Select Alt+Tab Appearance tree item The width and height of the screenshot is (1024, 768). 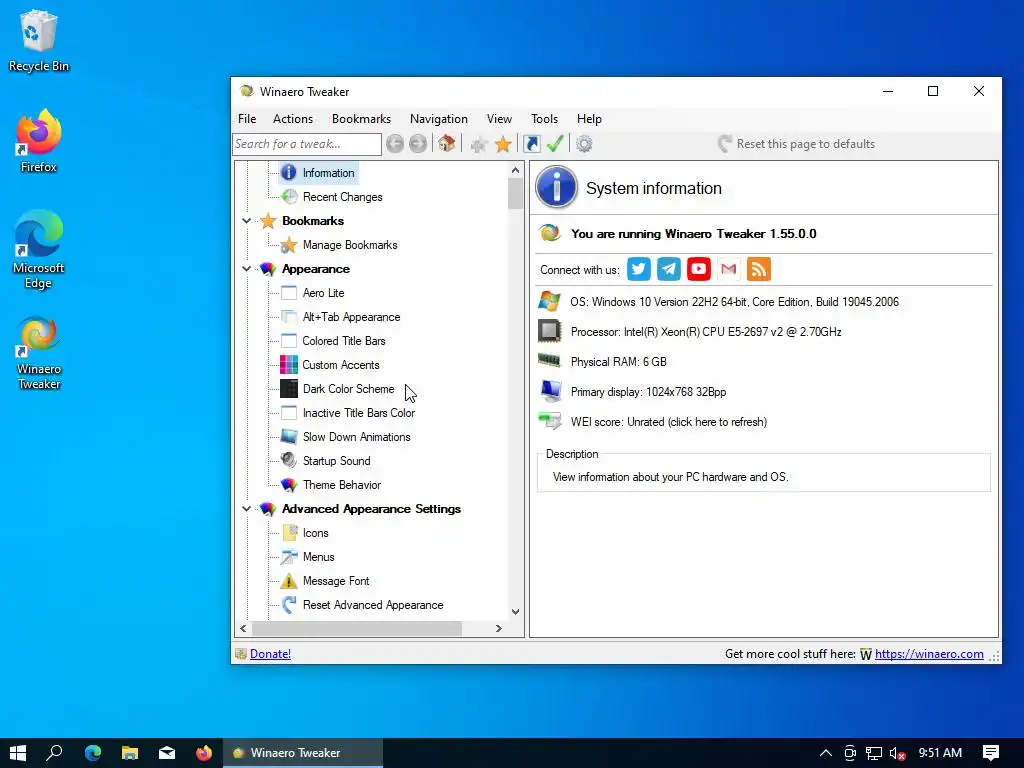click(351, 317)
